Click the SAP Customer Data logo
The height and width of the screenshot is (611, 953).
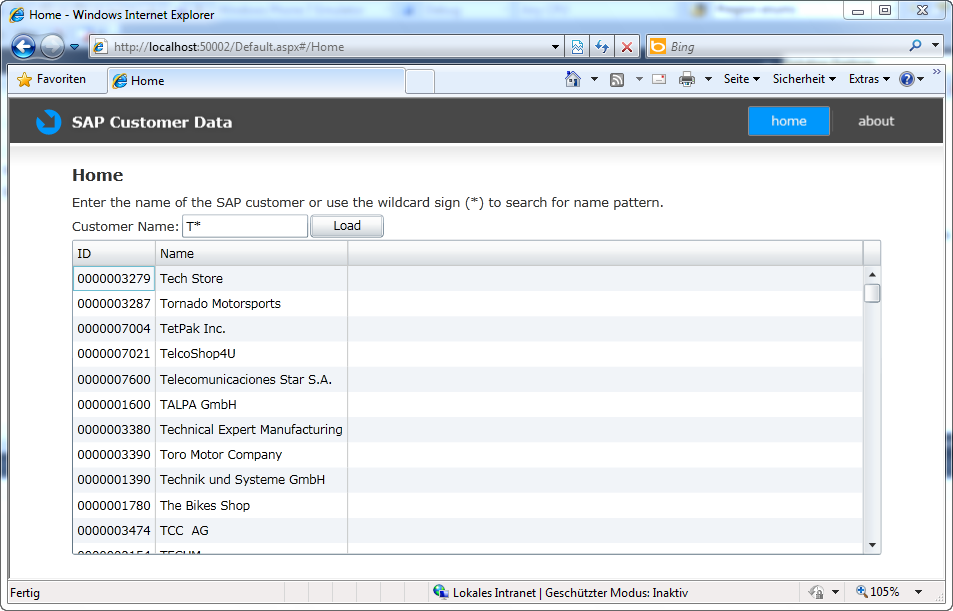pyautogui.click(x=49, y=122)
